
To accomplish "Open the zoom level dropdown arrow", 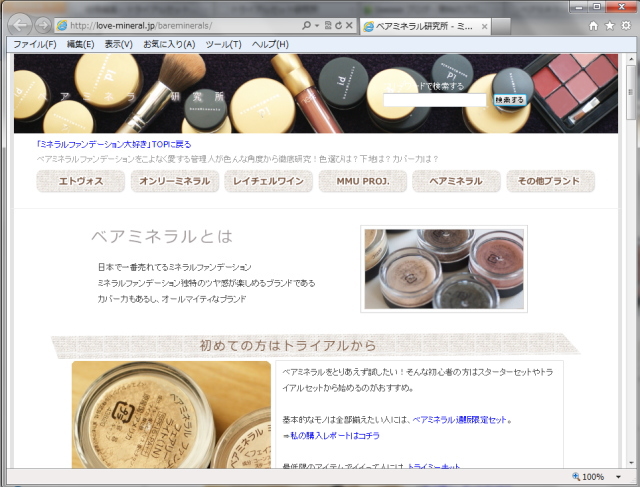I will point(618,476).
